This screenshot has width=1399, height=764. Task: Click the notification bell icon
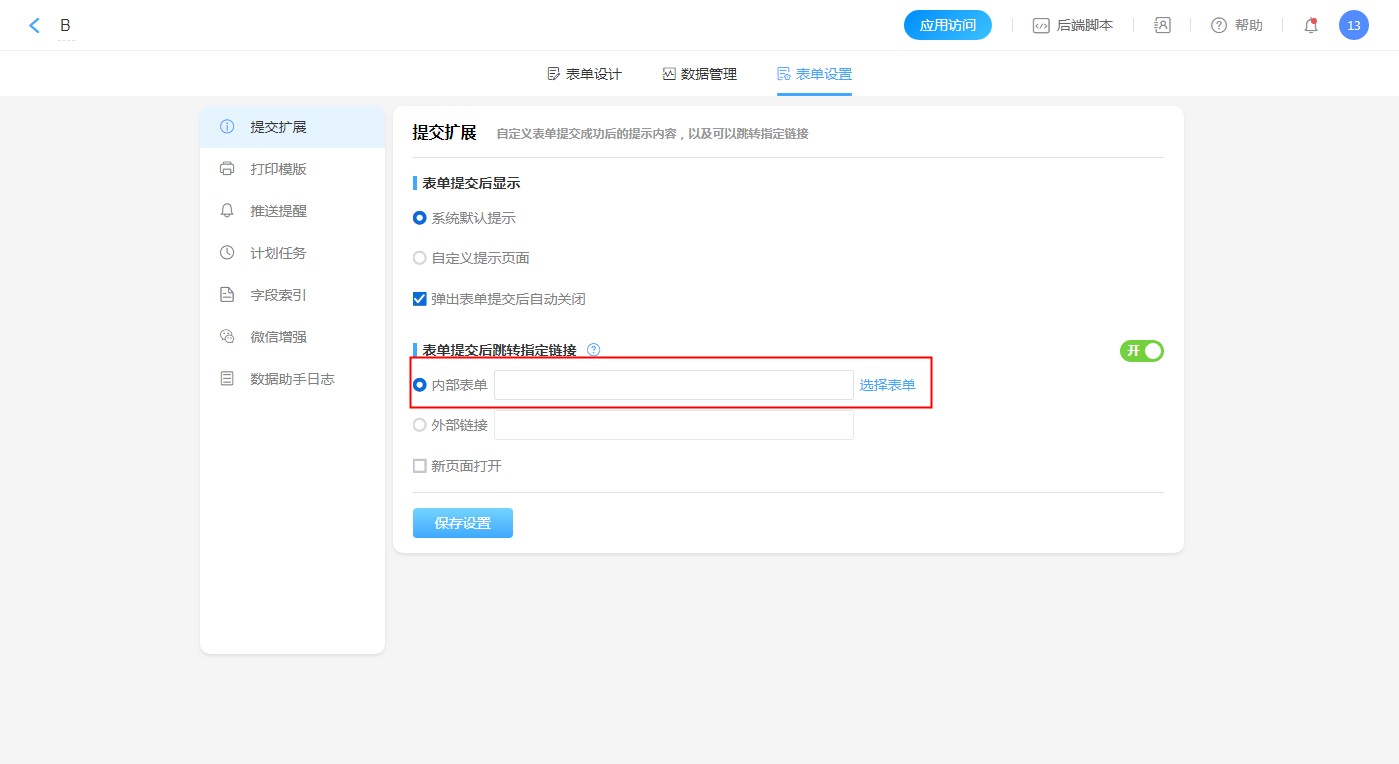[1310, 26]
